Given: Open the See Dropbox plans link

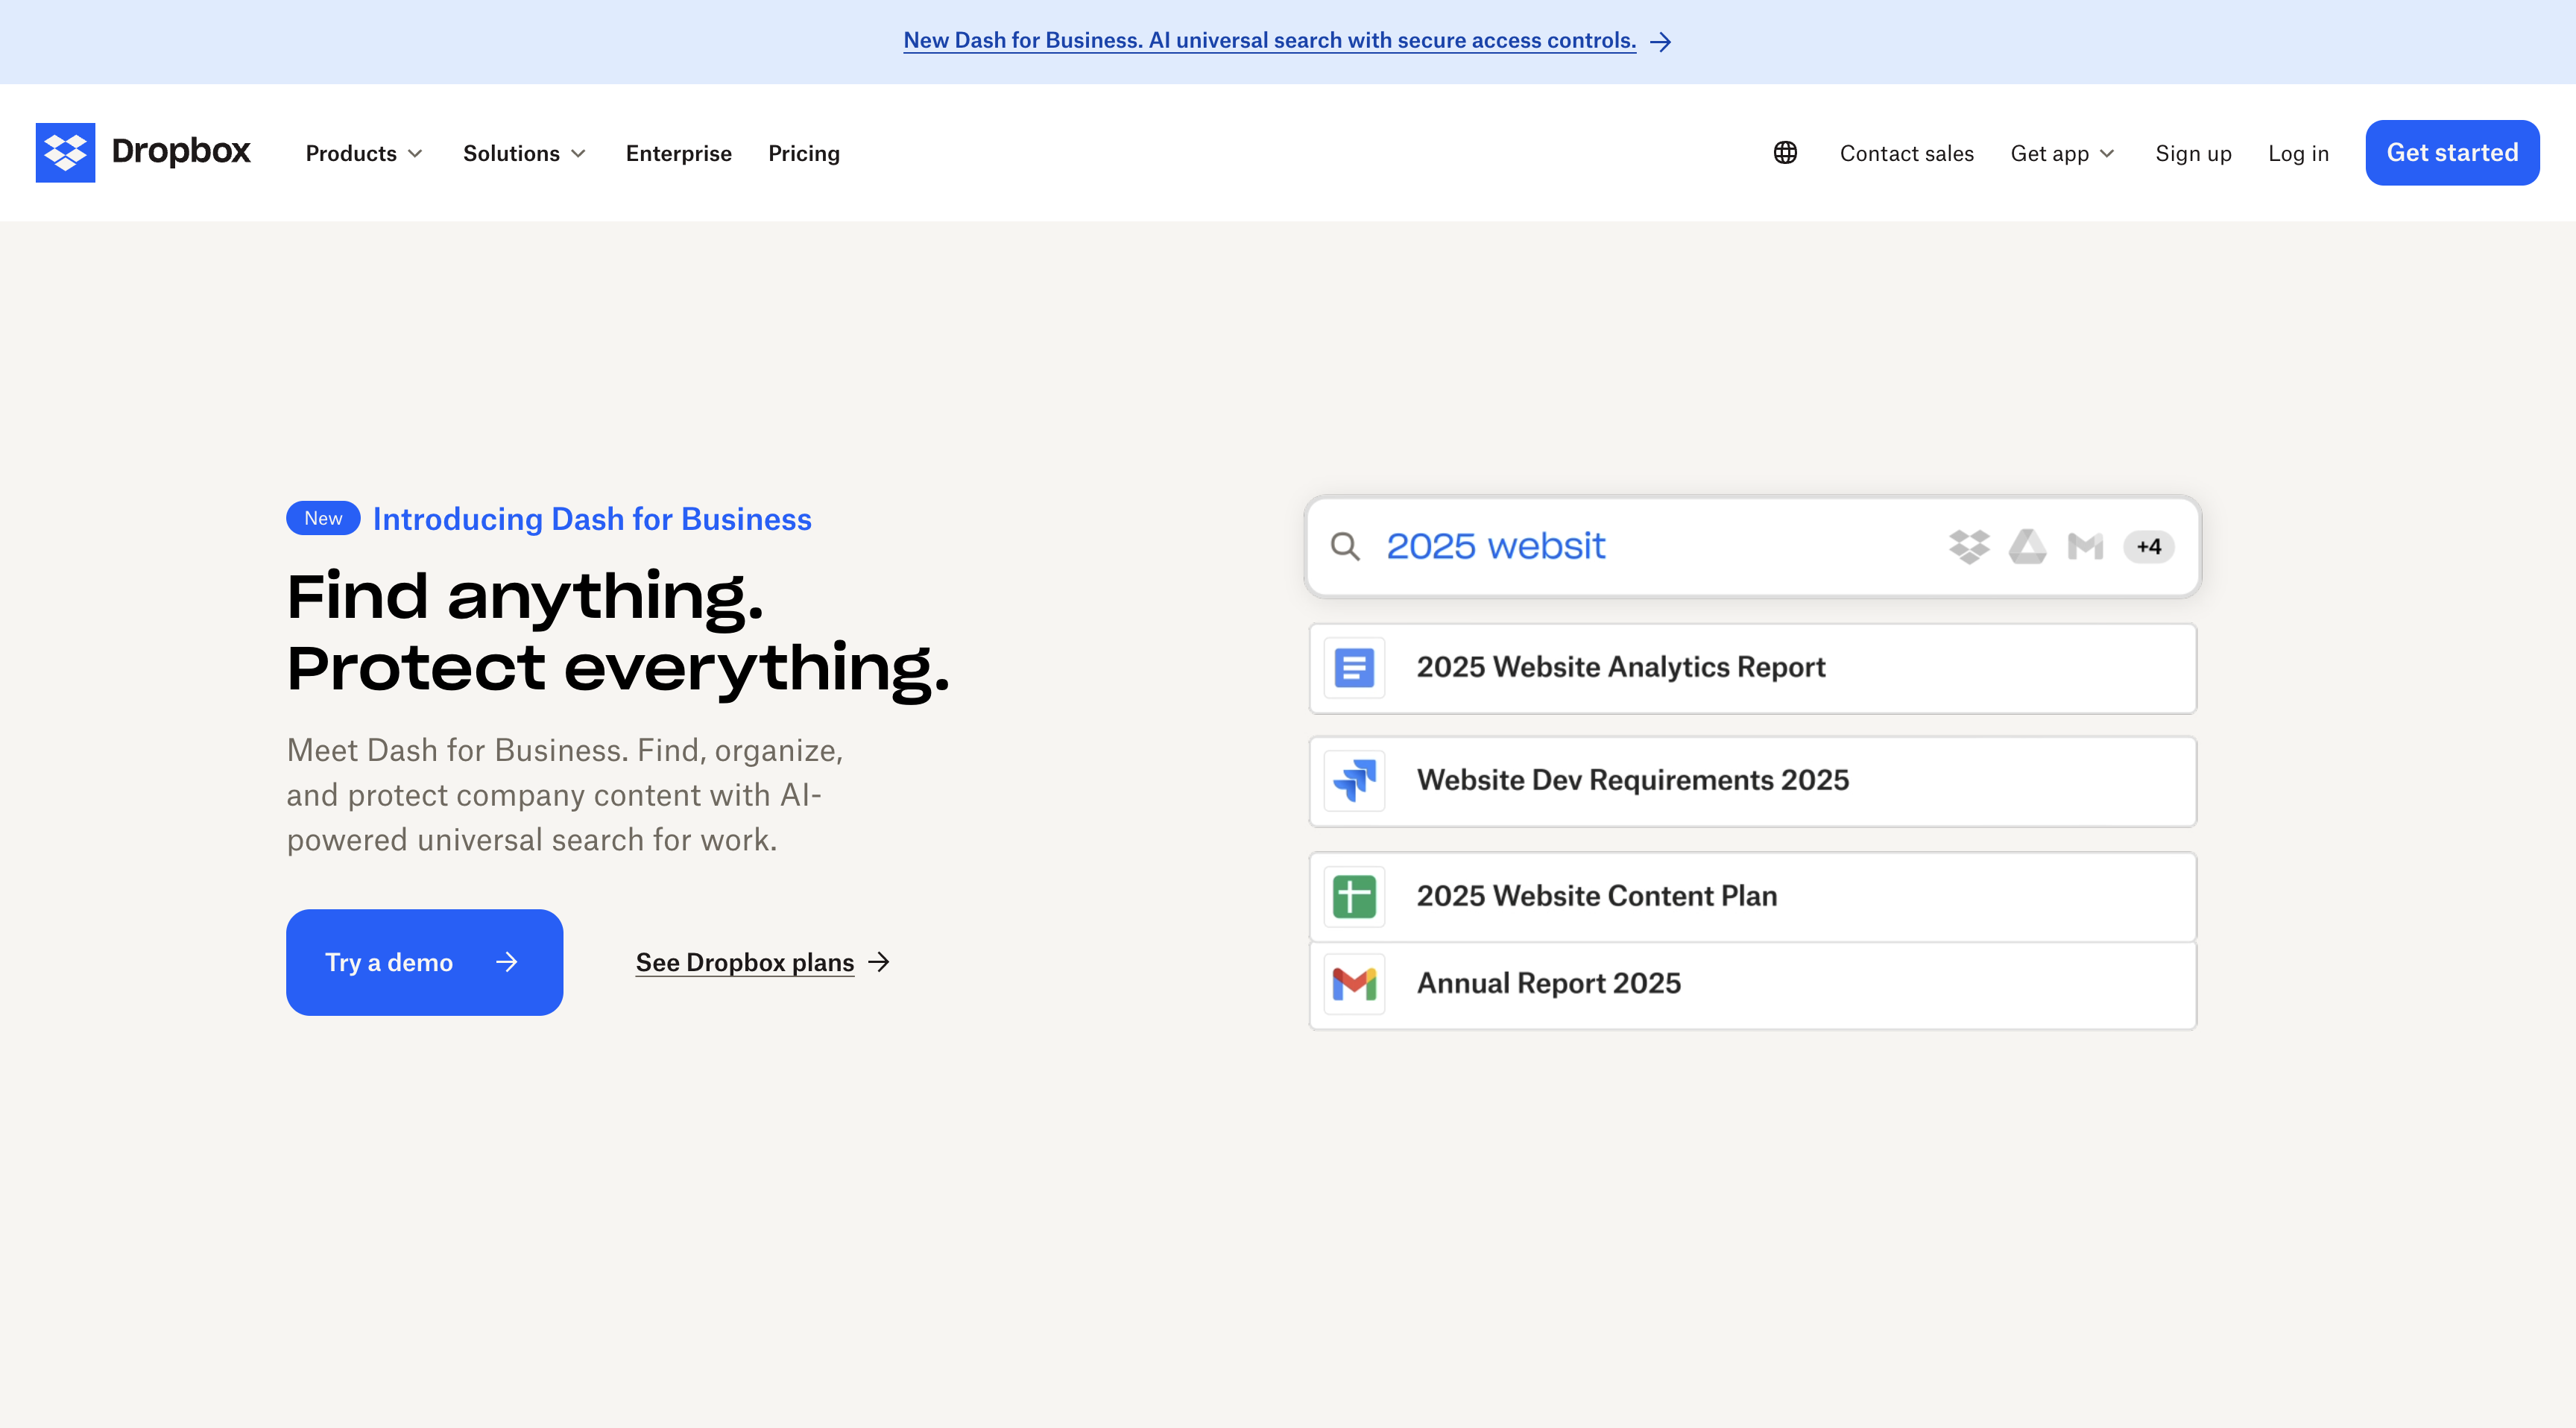Looking at the screenshot, I should pos(744,962).
